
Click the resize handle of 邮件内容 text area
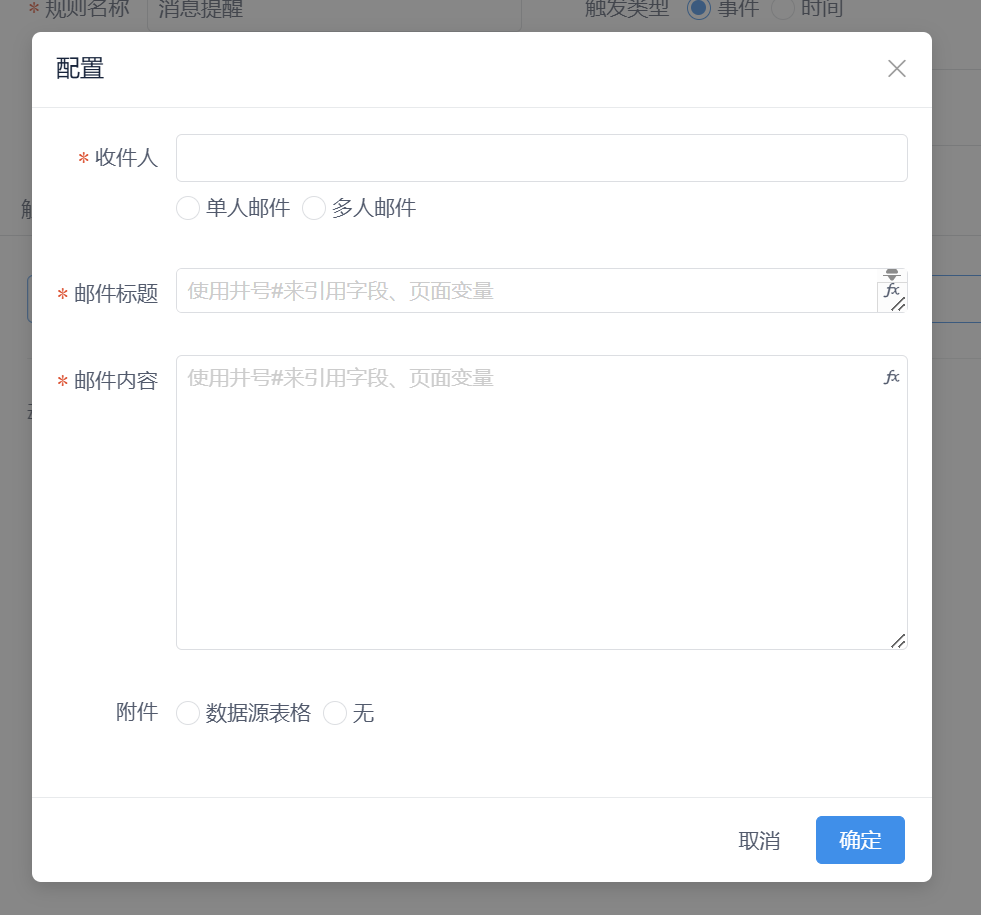898,641
